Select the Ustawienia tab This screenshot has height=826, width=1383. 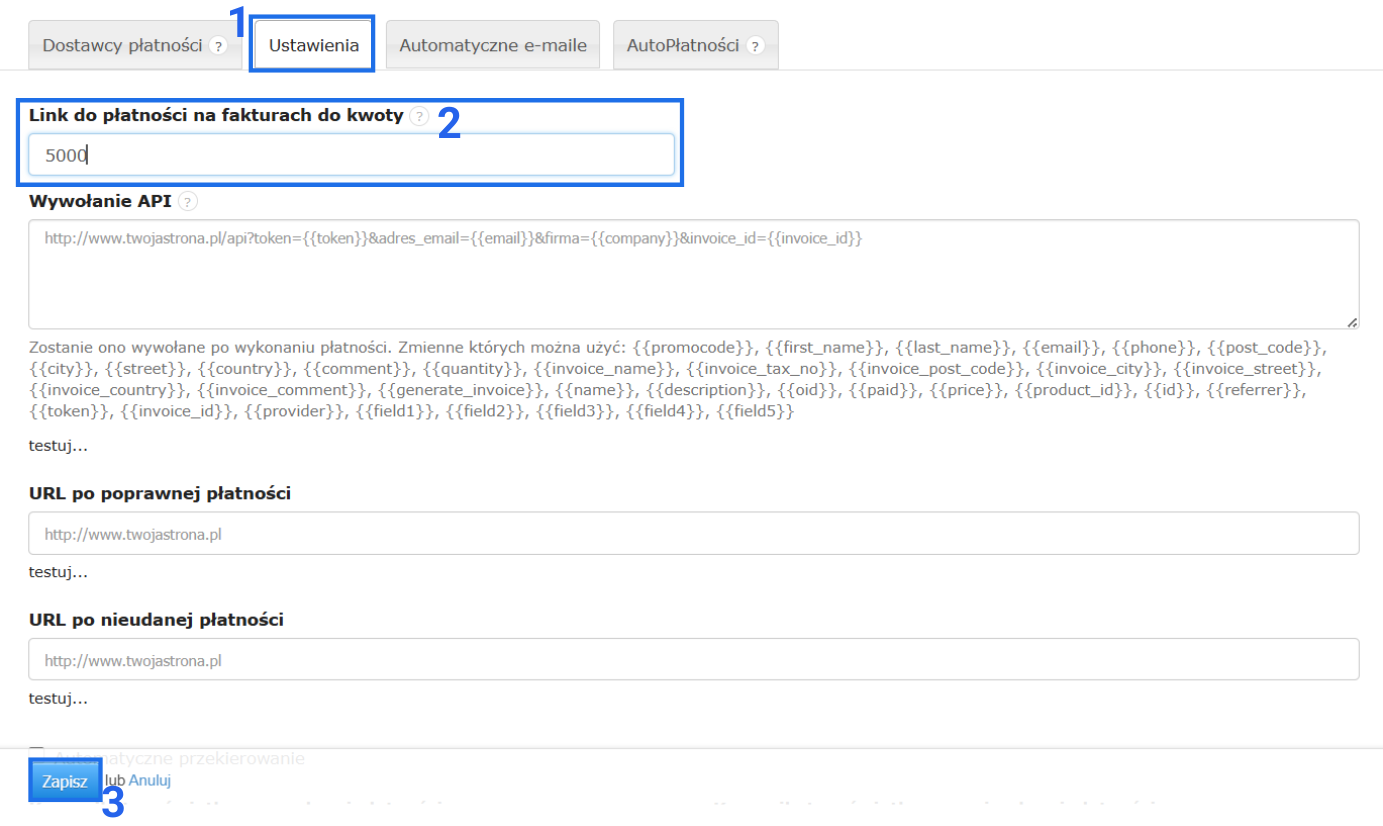tap(314, 45)
